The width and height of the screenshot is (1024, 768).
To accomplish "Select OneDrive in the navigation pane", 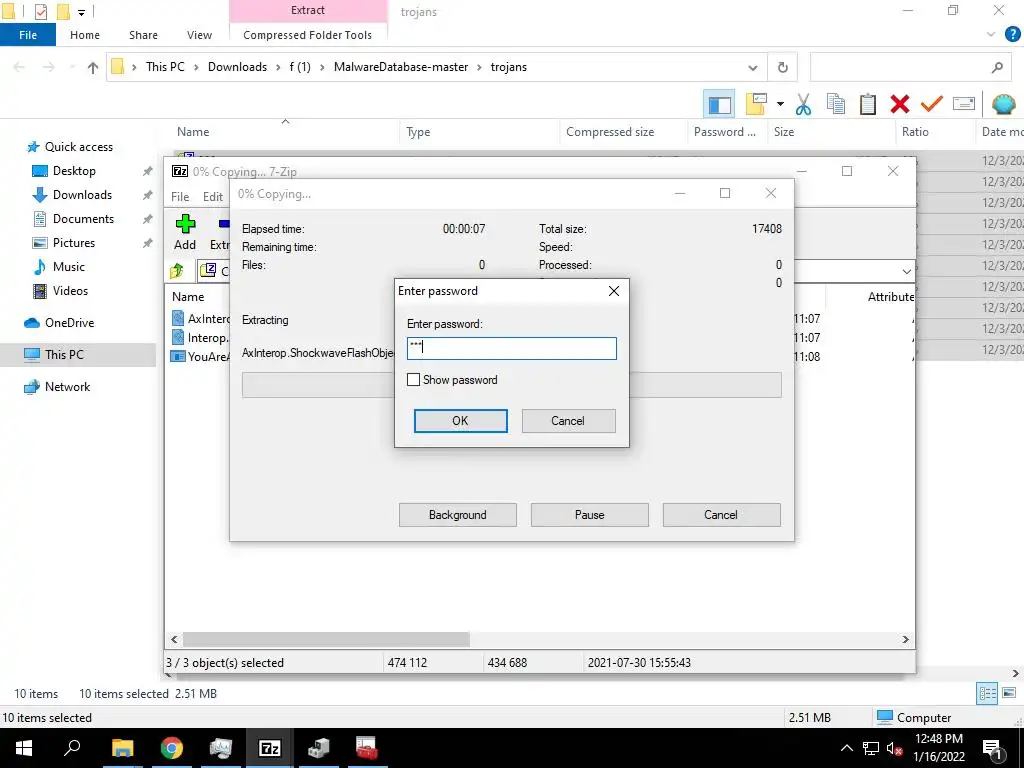I will tap(69, 323).
